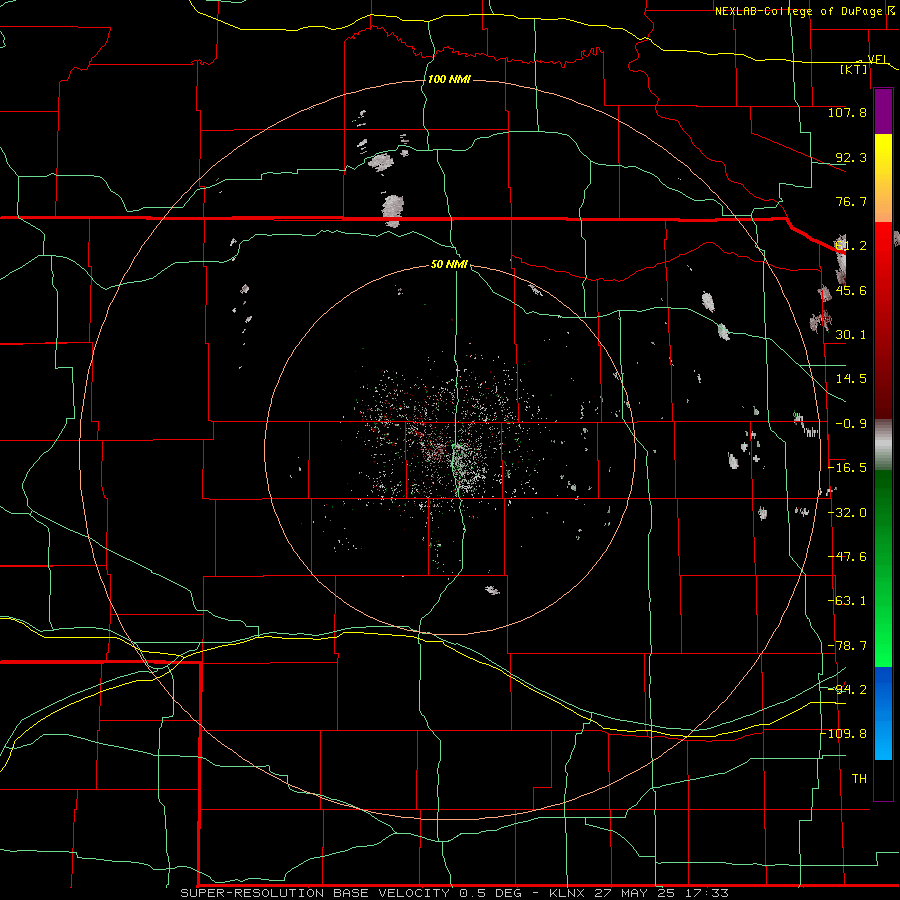Screen dimensions: 900x900
Task: Select the 107.8 scale value
Action: [847, 112]
